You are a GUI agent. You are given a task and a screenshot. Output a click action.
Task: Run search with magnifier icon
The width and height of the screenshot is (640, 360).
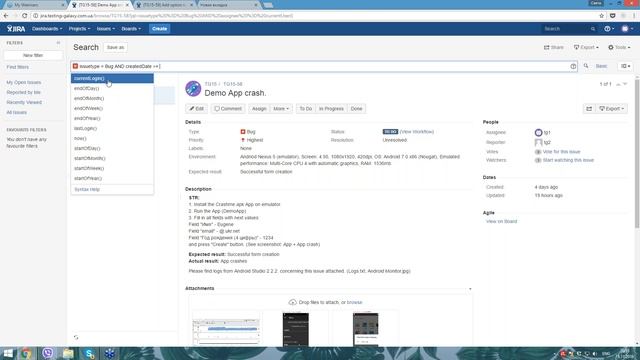tap(586, 66)
